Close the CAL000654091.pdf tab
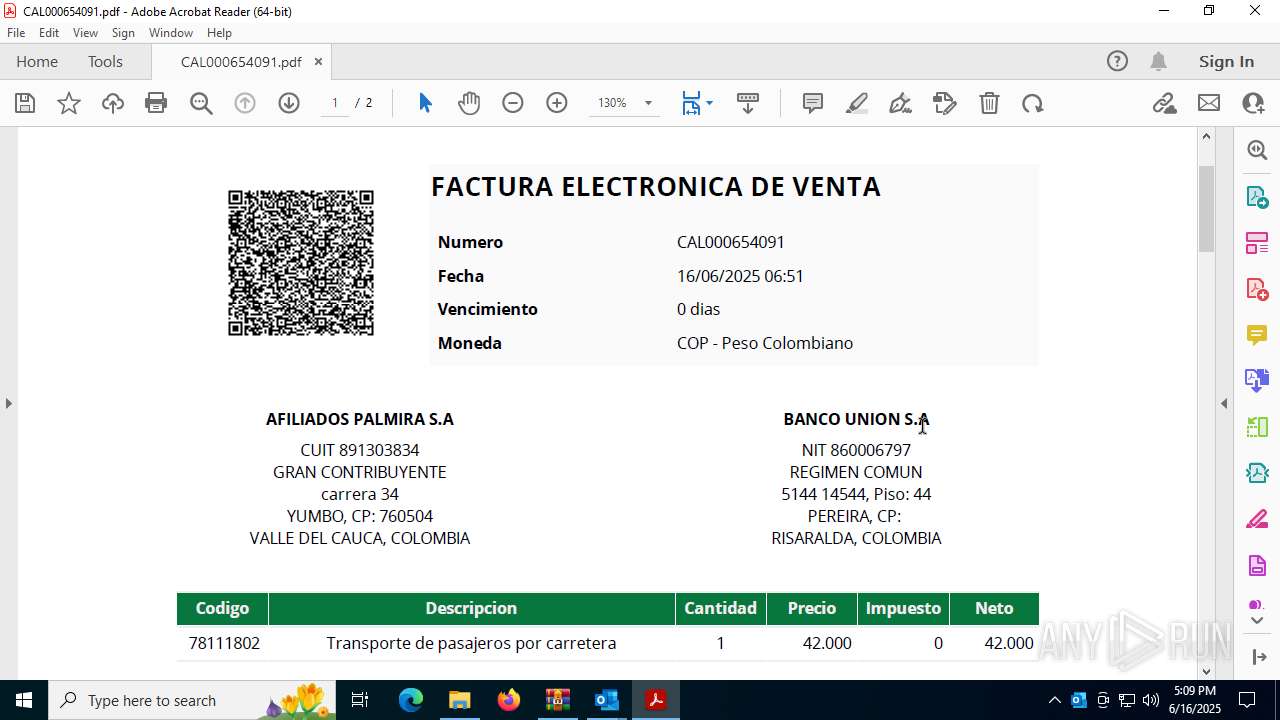Screen dimensions: 1280x720 tap(318, 61)
